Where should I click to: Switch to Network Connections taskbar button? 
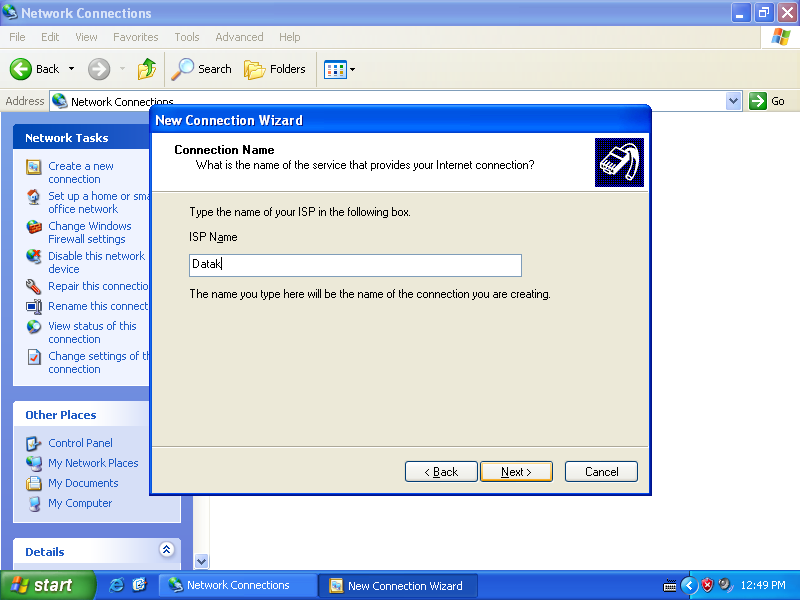click(x=237, y=586)
